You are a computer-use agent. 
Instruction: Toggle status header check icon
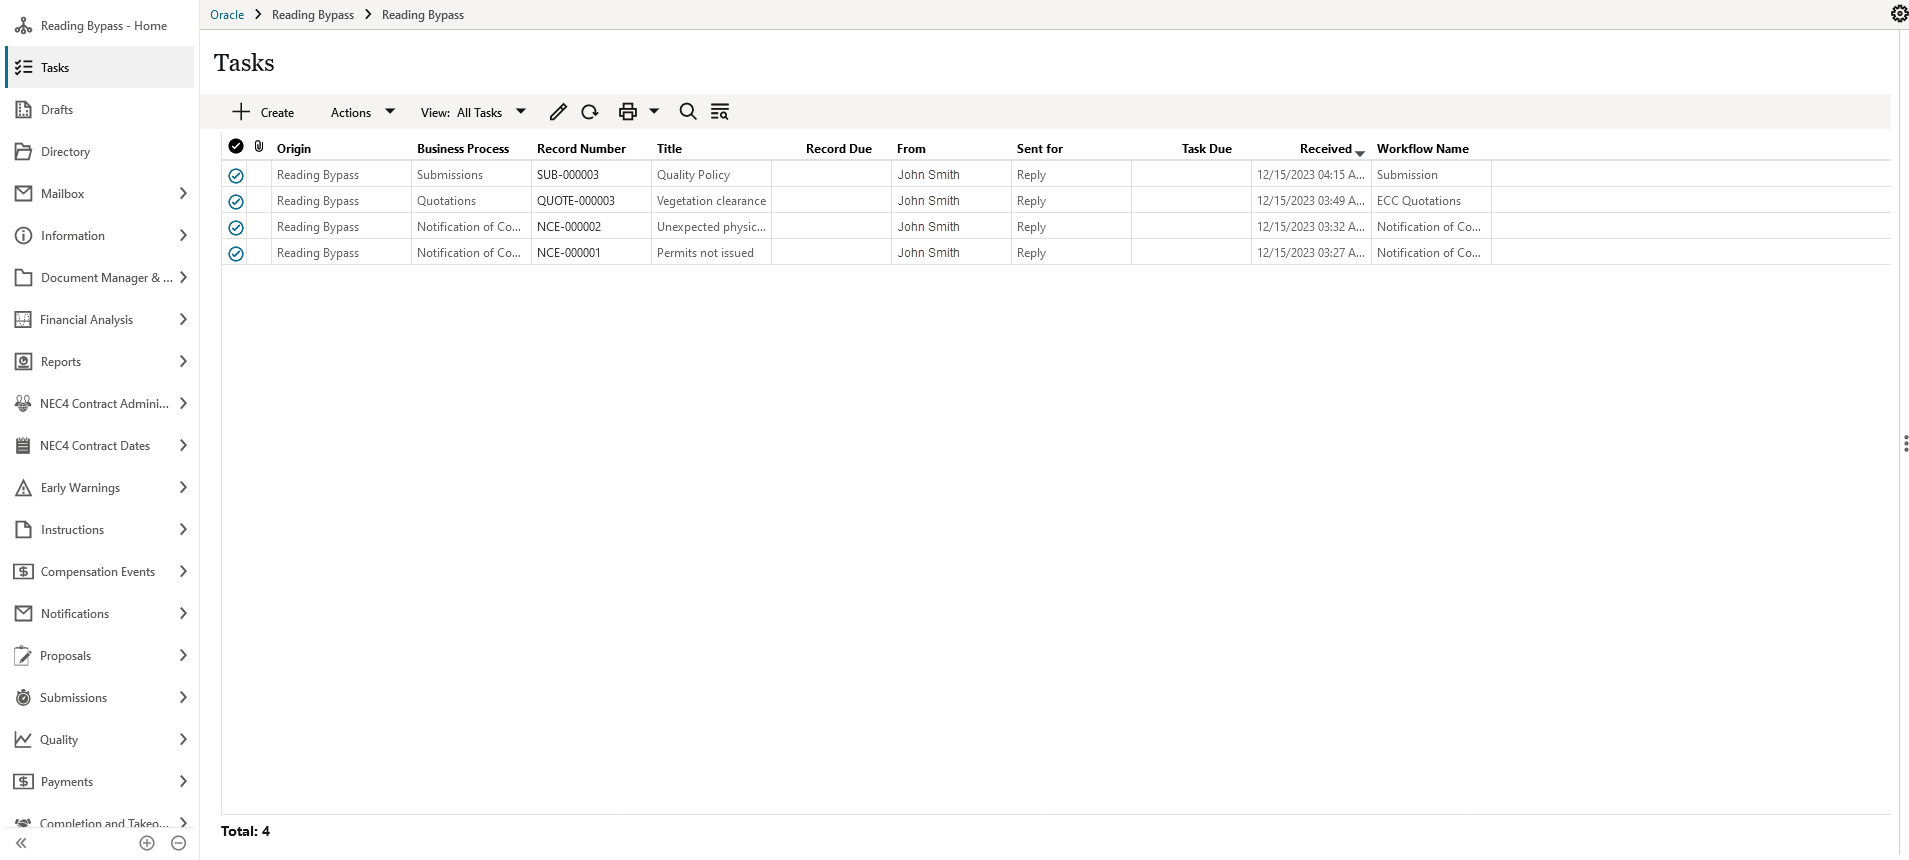236,146
